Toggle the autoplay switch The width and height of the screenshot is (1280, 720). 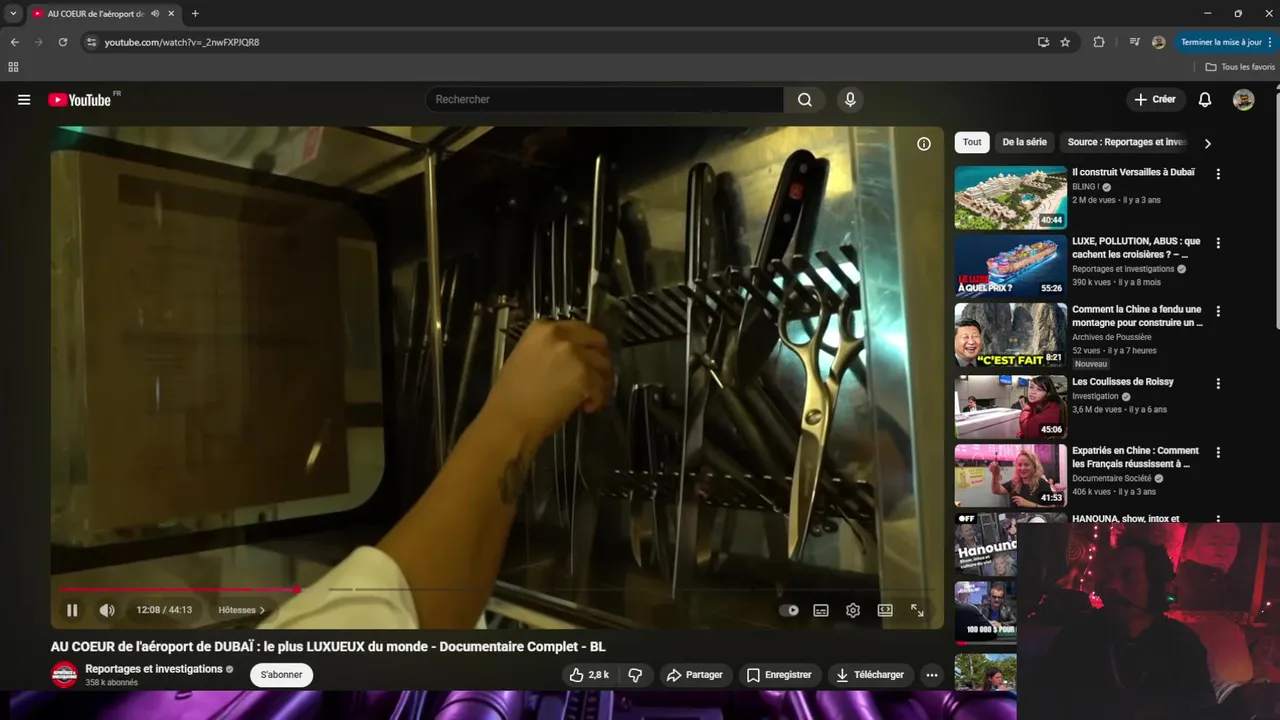[789, 610]
